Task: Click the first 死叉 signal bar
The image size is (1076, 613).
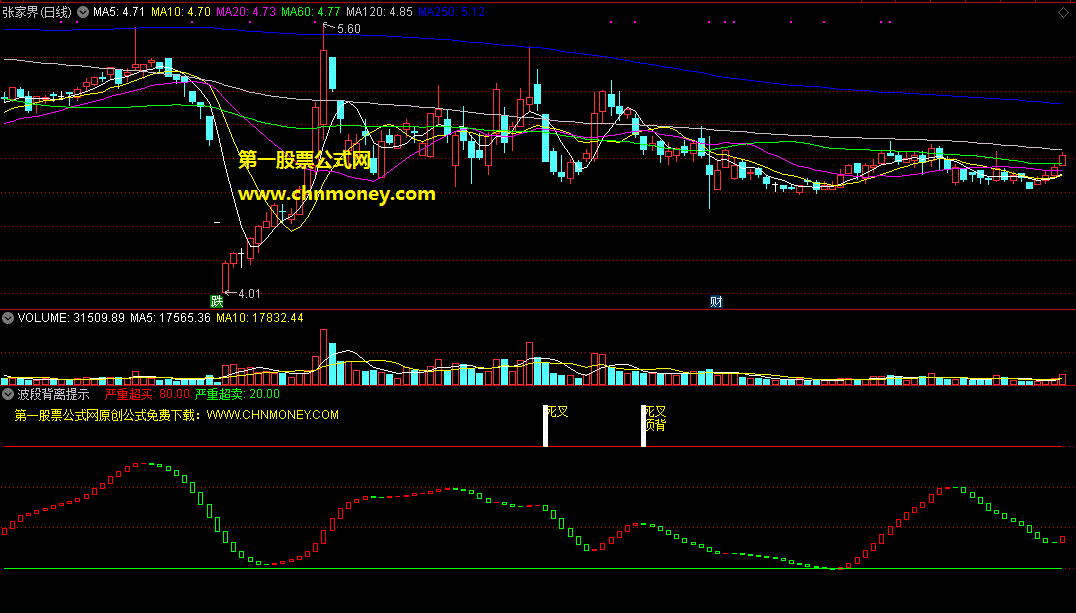Action: pyautogui.click(x=546, y=426)
